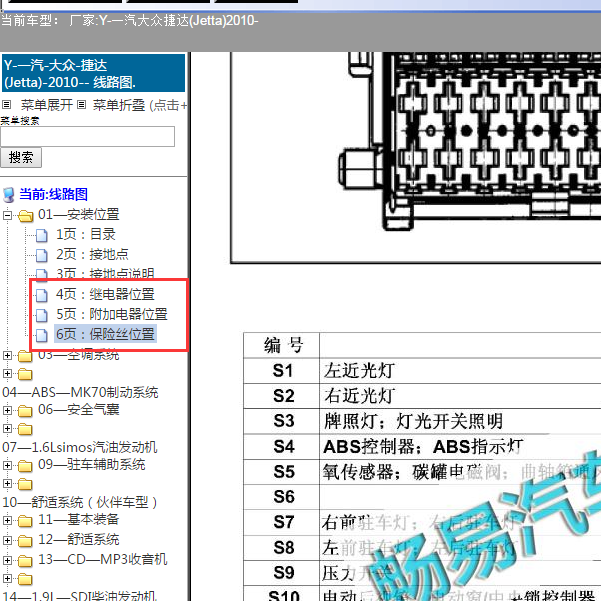Click folder icon above 10—舒适系统 label
This screenshot has width=601, height=601.
(25, 484)
